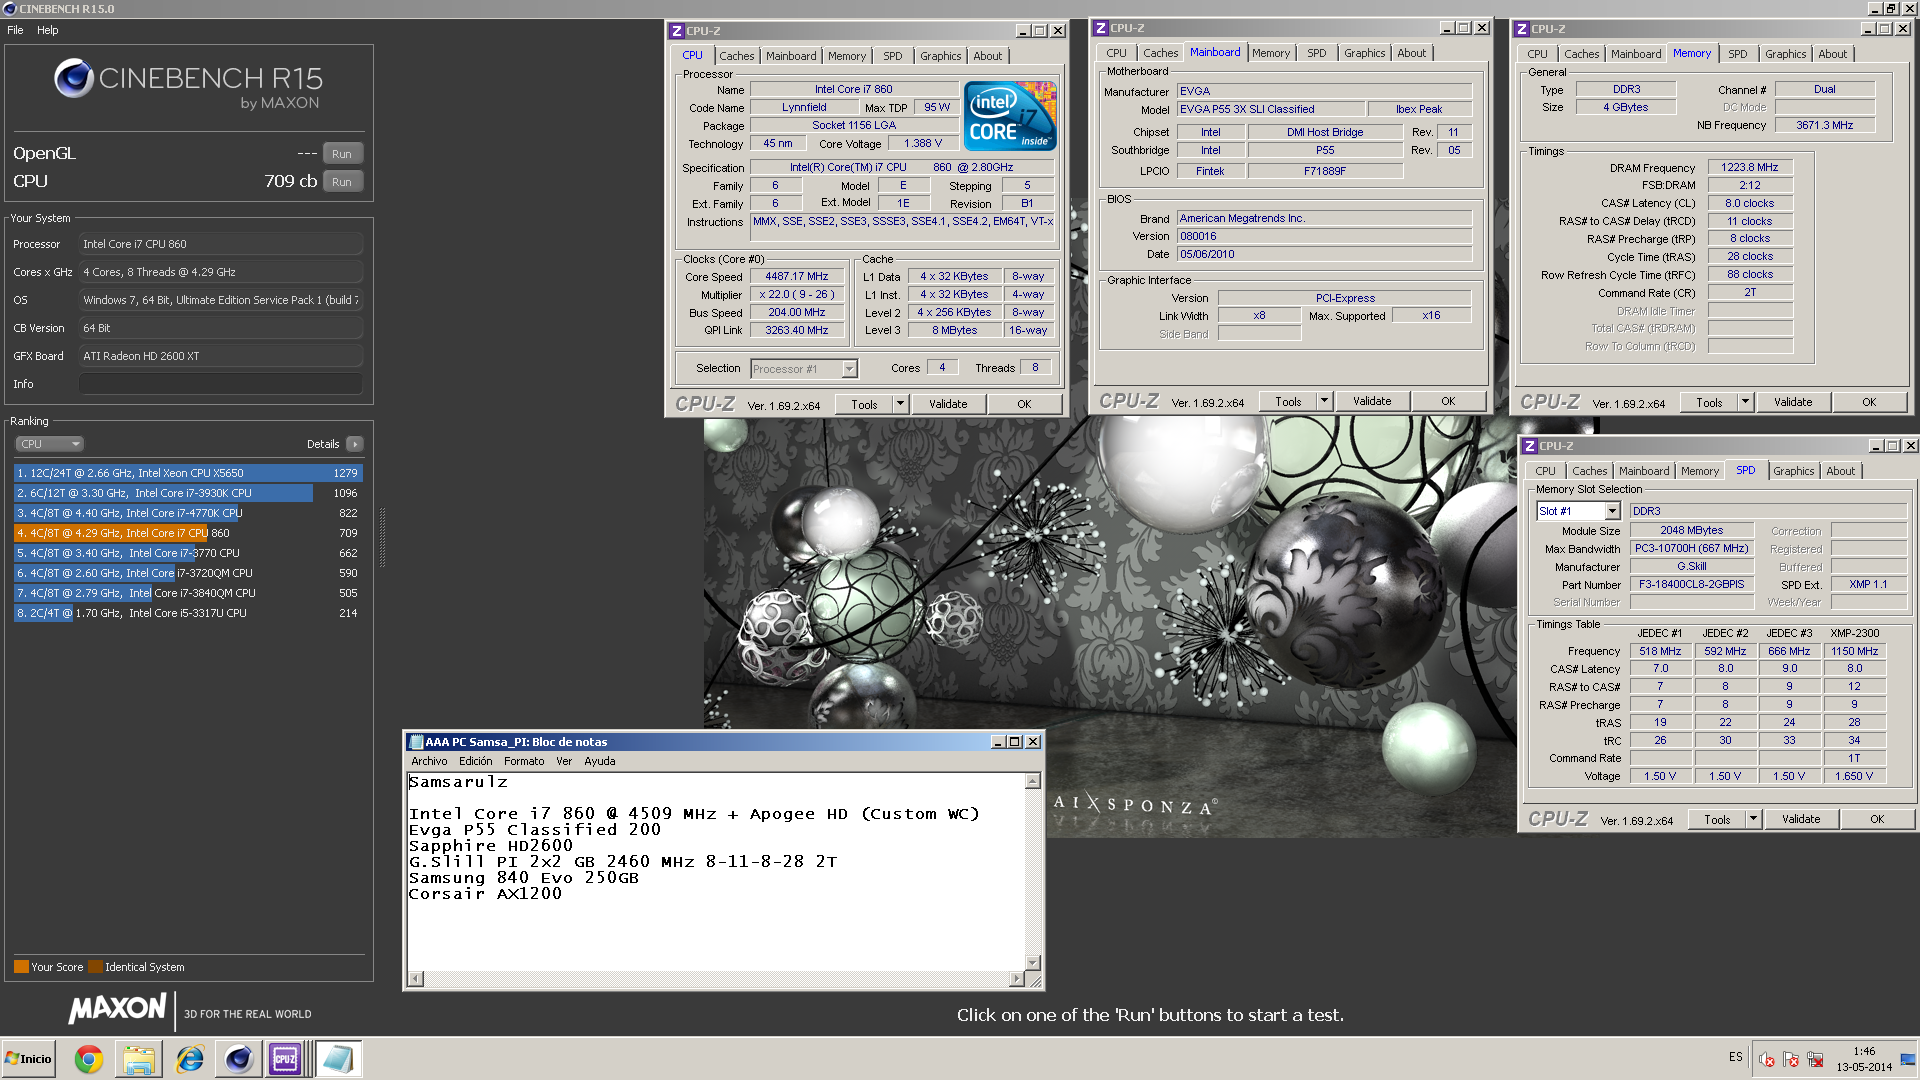Select the Intel Xeon X5650 ranking row
The width and height of the screenshot is (1920, 1080).
[x=188, y=473]
